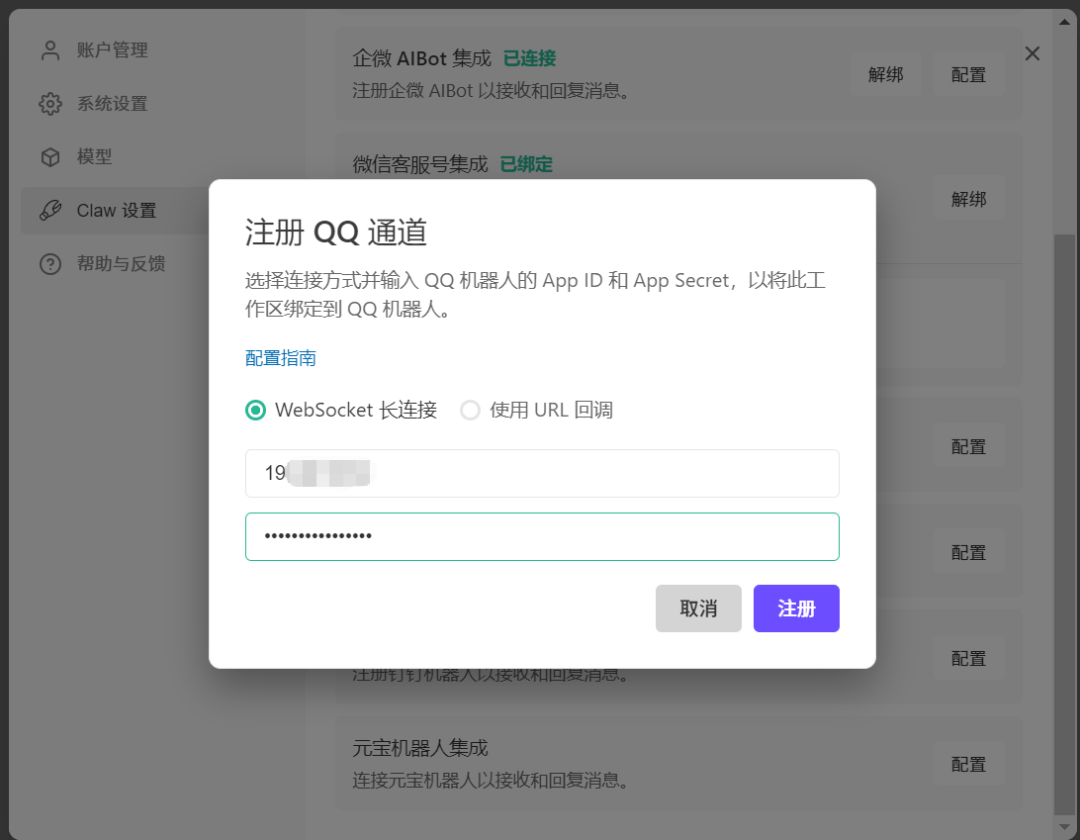
Task: Click the close X of the settings panel
Action: (x=1032, y=54)
